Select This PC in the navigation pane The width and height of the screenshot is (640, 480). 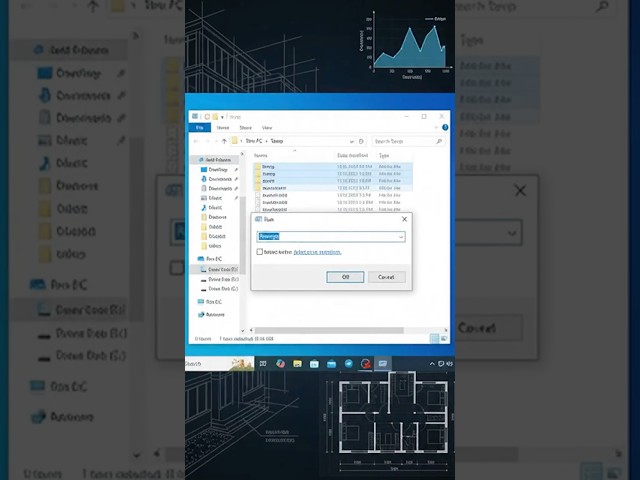click(x=209, y=259)
